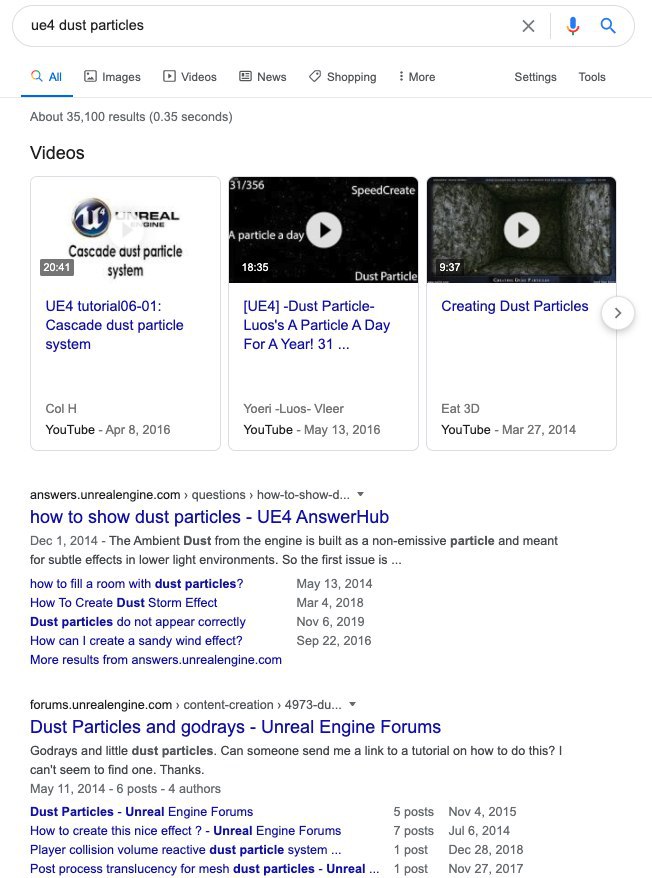
Task: Click inside the search box with ue4 dust particles
Action: point(269,26)
